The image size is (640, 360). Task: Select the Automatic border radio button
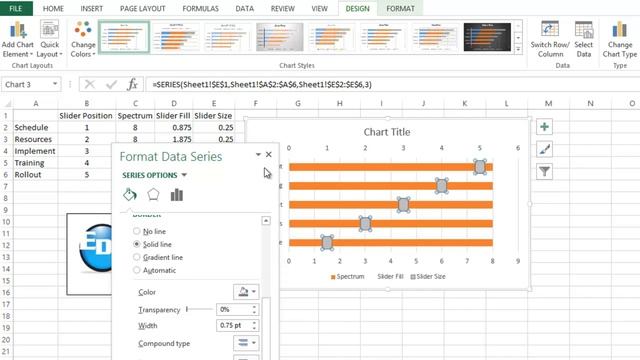(x=137, y=270)
